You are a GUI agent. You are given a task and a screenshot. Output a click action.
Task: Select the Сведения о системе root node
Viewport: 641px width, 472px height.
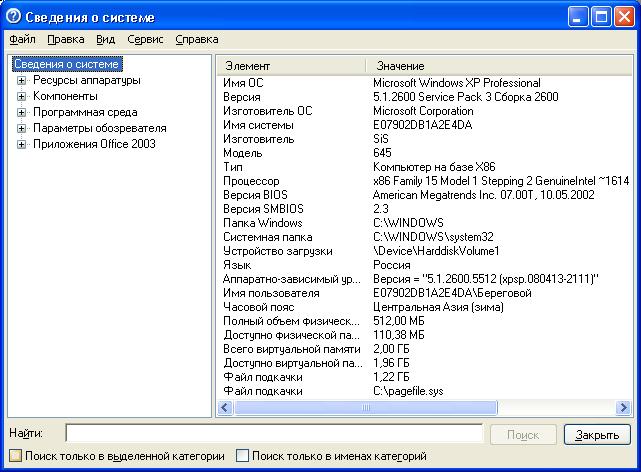(x=67, y=64)
